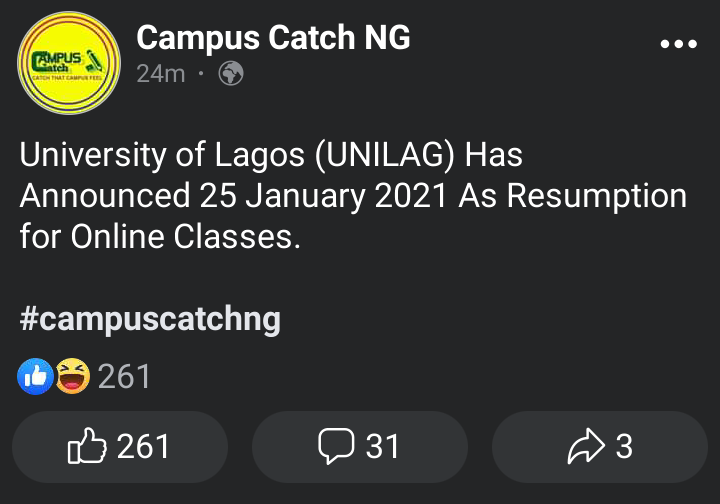Click the comment bubble icon

pos(336,446)
